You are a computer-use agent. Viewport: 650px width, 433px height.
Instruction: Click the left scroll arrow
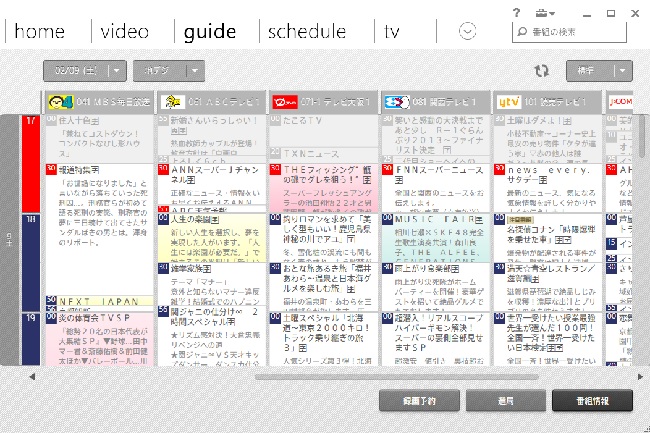point(32,377)
